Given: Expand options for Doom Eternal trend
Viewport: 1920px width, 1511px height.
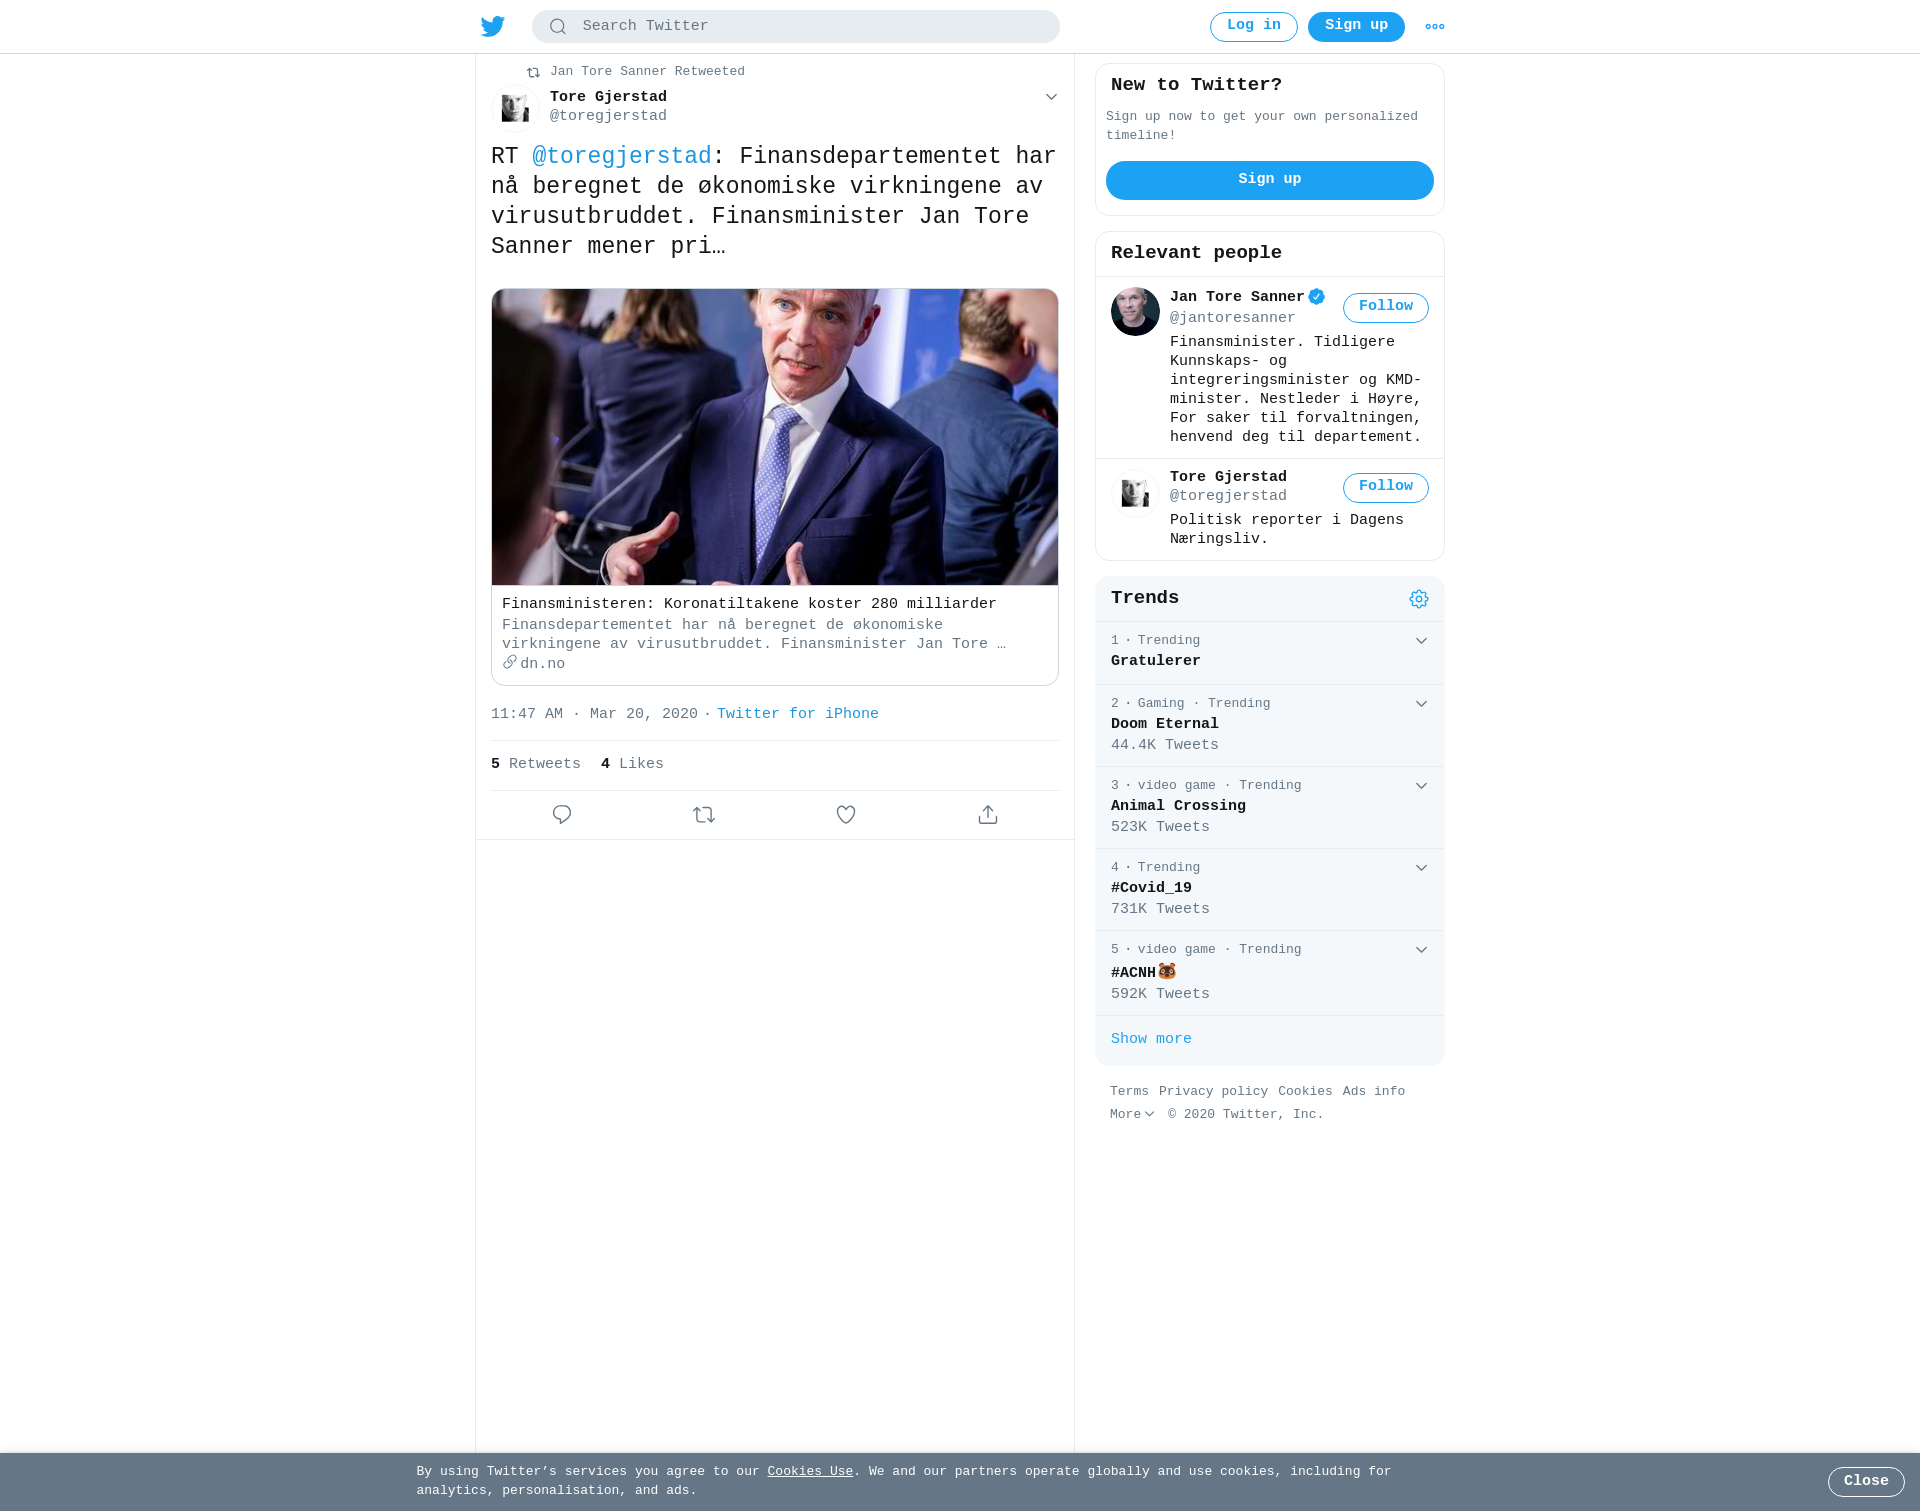Looking at the screenshot, I should coord(1421,704).
